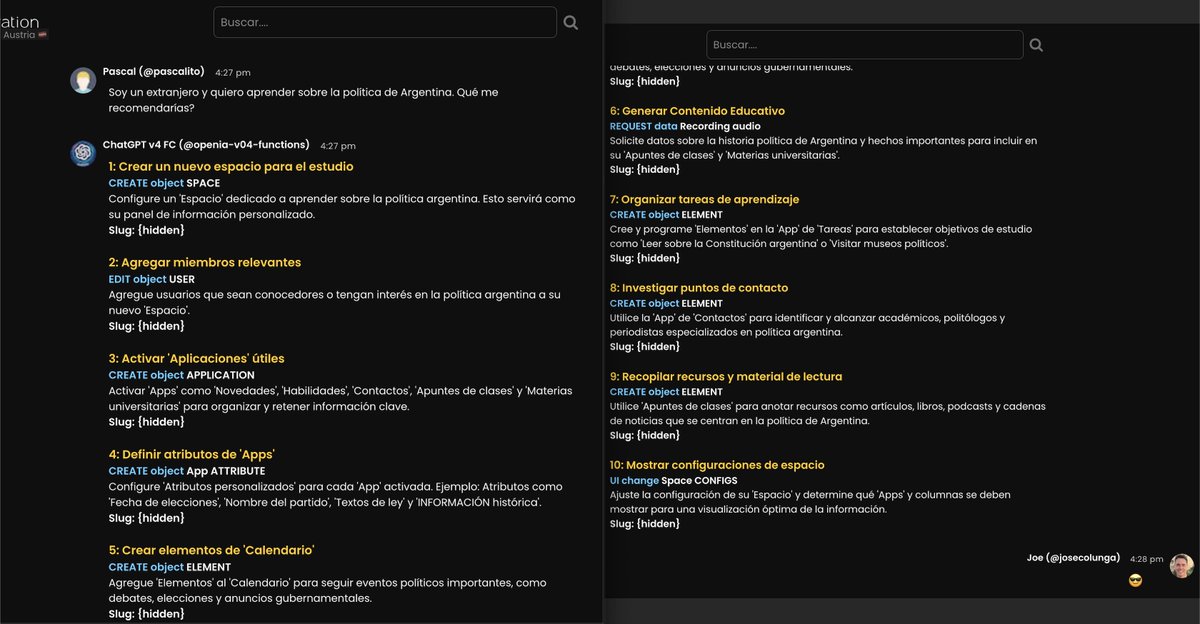The height and width of the screenshot is (624, 1200).
Task: Click 'CREATE object APPLICATION' action label
Action: point(182,376)
